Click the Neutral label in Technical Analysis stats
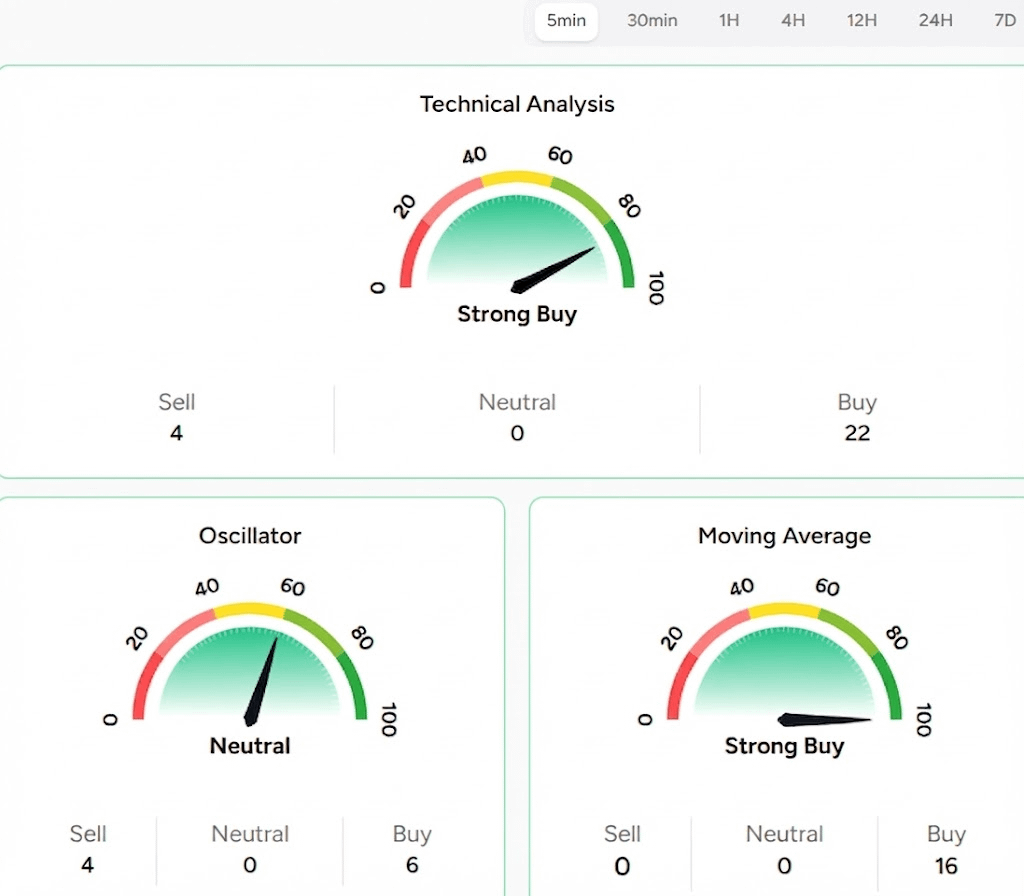The width and height of the screenshot is (1024, 896). tap(517, 402)
